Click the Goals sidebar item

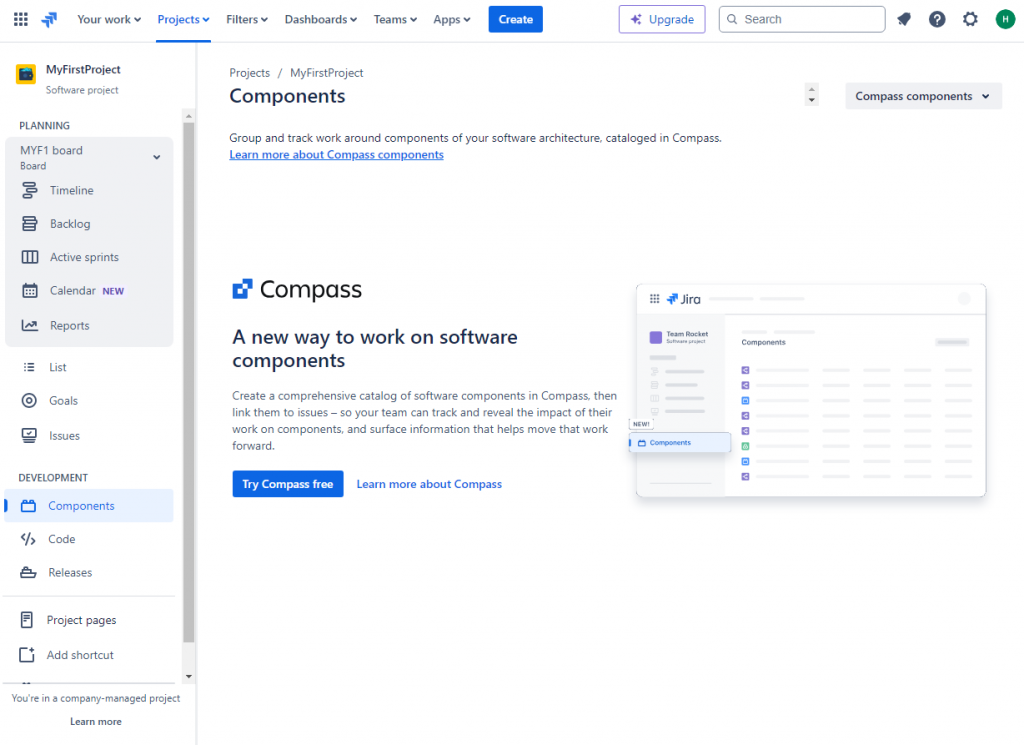coord(89,400)
